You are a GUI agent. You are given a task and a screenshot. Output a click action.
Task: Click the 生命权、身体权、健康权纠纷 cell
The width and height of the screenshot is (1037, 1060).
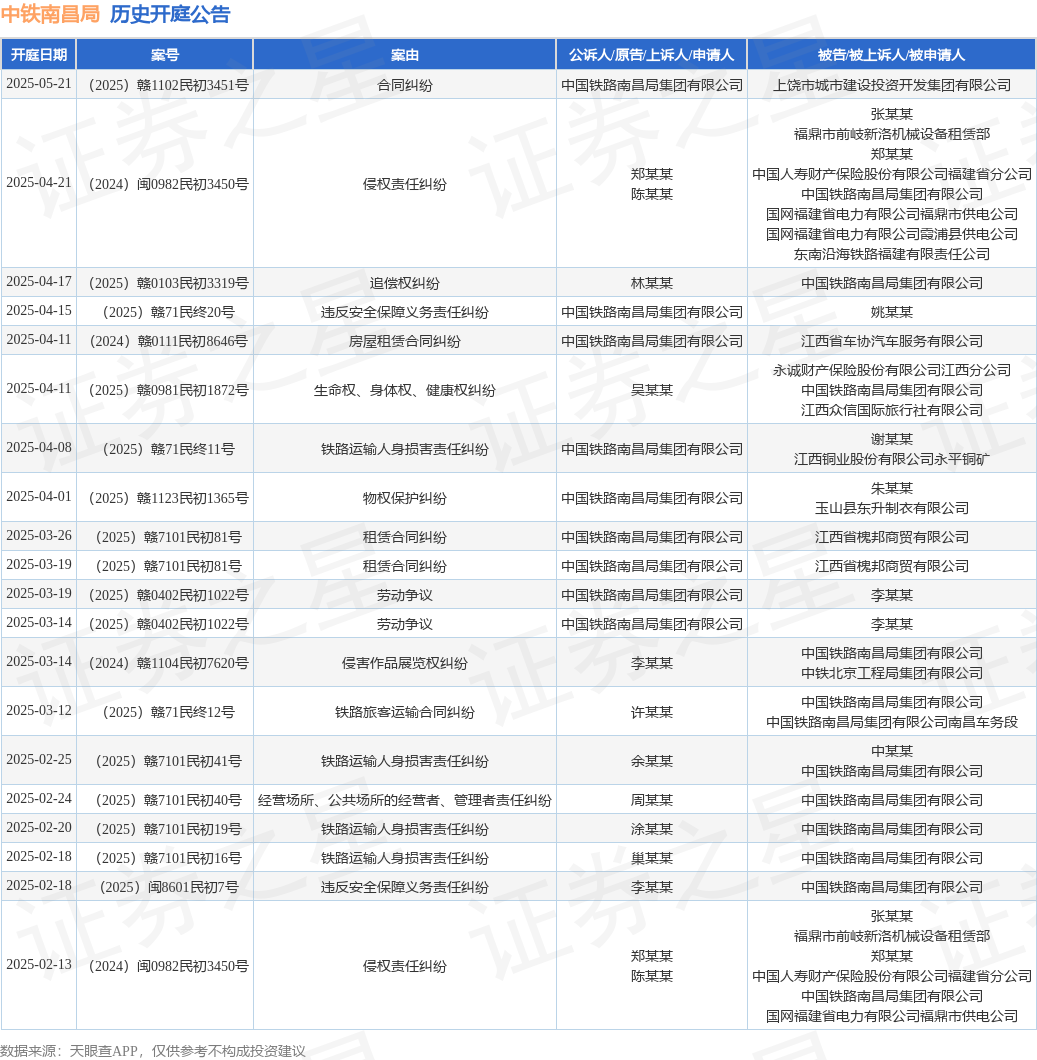(405, 390)
